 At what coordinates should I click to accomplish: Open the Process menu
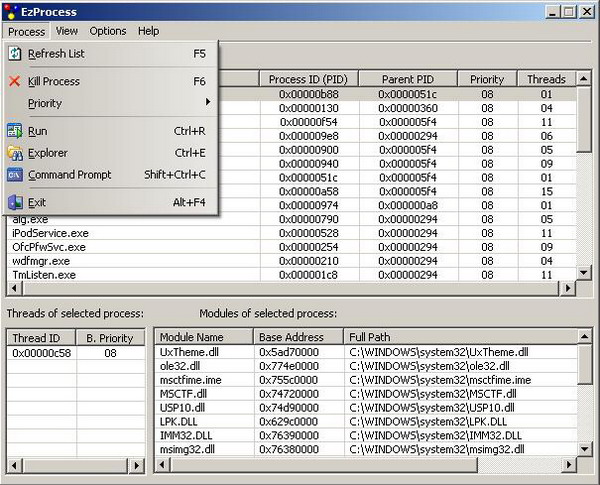pos(26,31)
